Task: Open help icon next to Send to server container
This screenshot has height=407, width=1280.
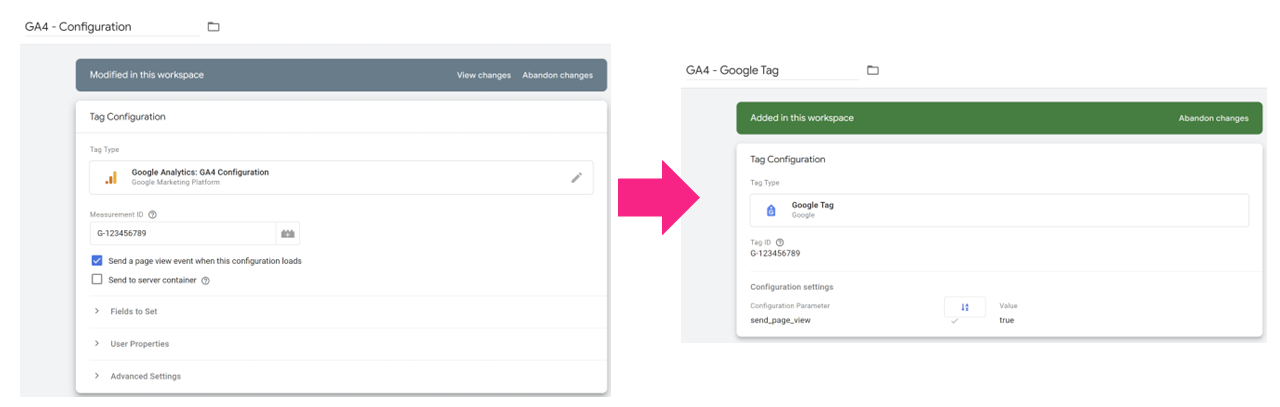Action: [205, 281]
